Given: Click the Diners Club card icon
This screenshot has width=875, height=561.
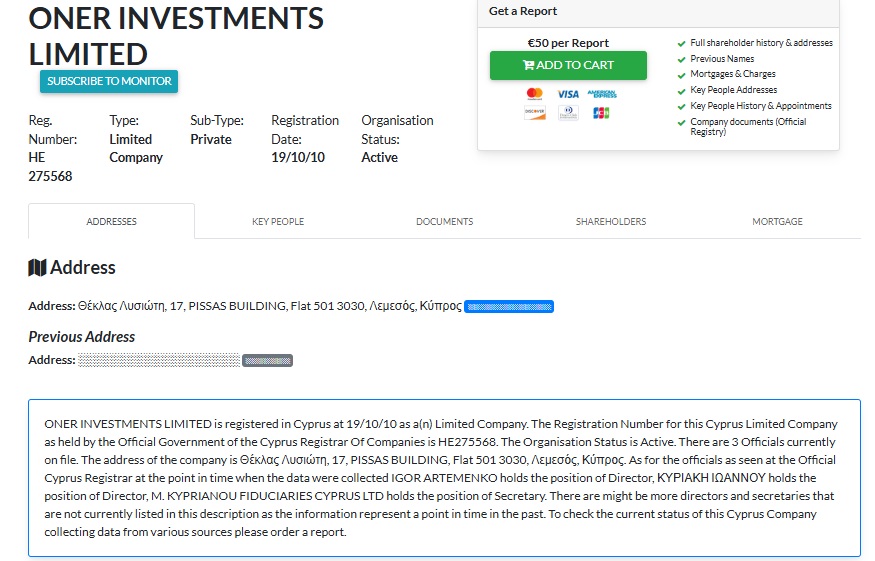Looking at the screenshot, I should [568, 113].
